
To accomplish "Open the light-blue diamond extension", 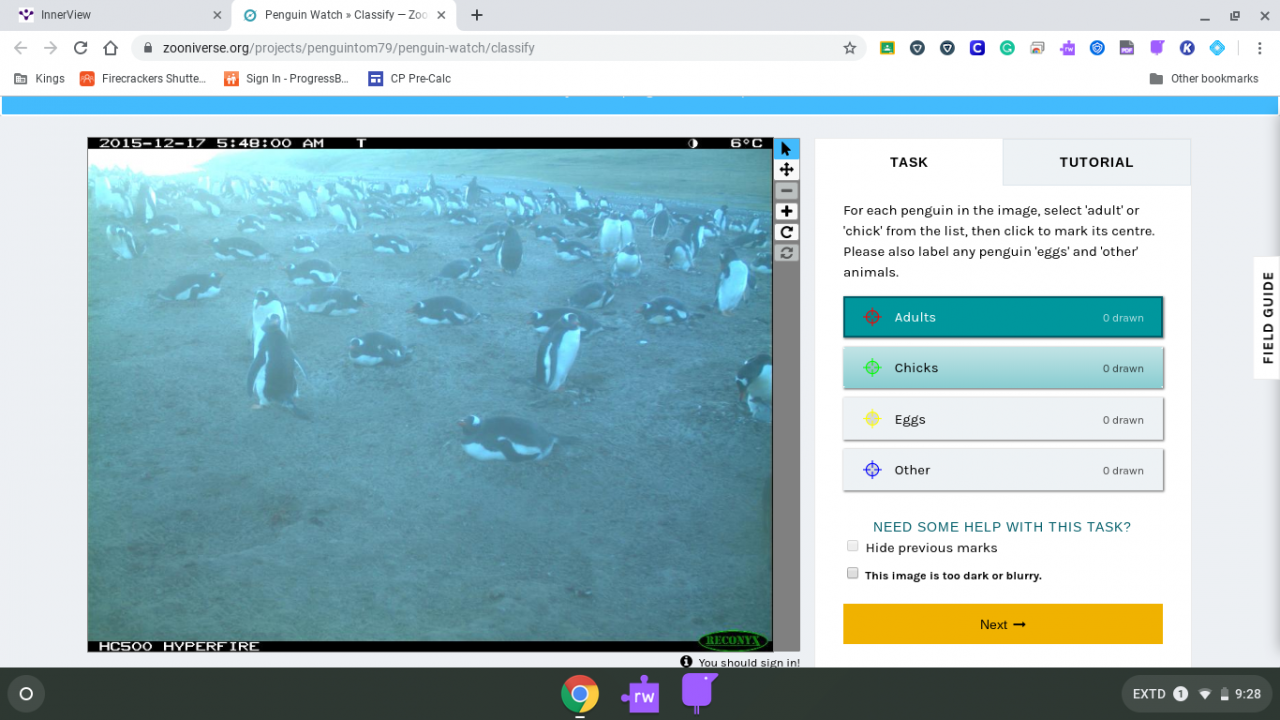I will coord(1217,48).
